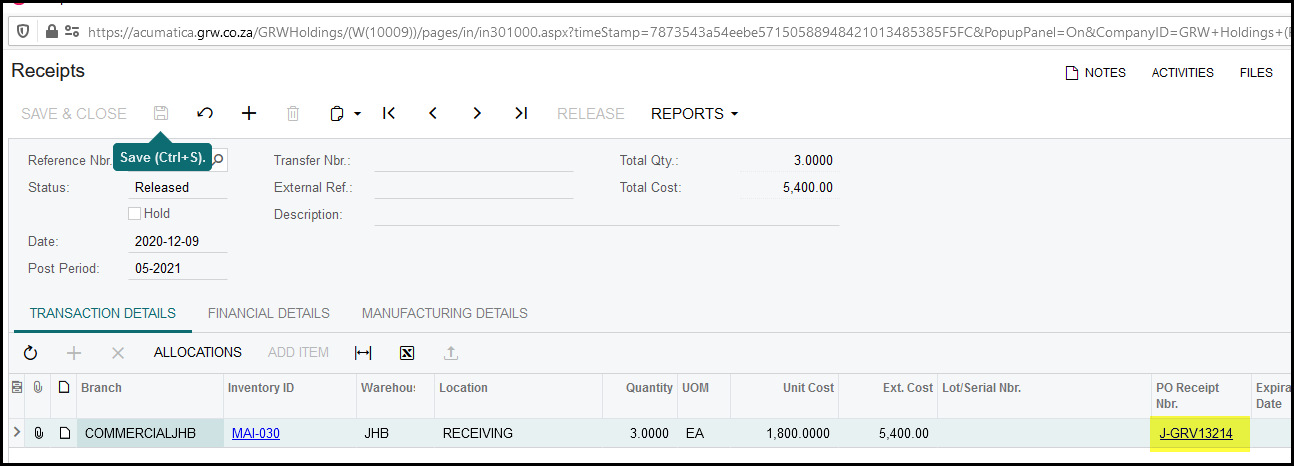Image resolution: width=1294 pixels, height=466 pixels.
Task: Open the clipboard dropdown arrow
Action: 357,114
